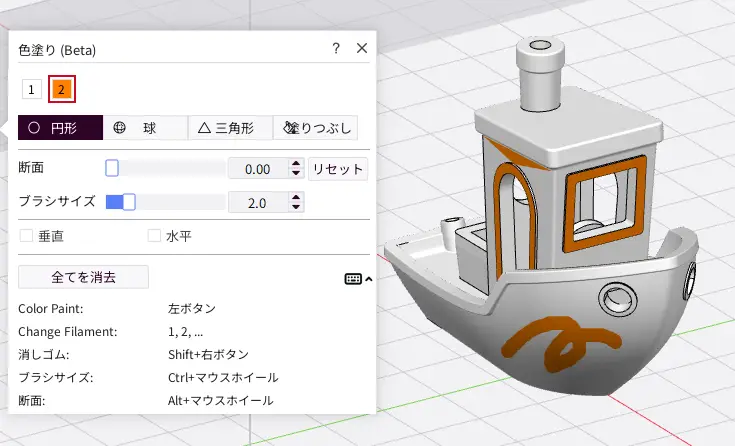Viewport: 735px width, 446px height.
Task: Select the 三角形 triangle brush tool
Action: tap(230, 128)
